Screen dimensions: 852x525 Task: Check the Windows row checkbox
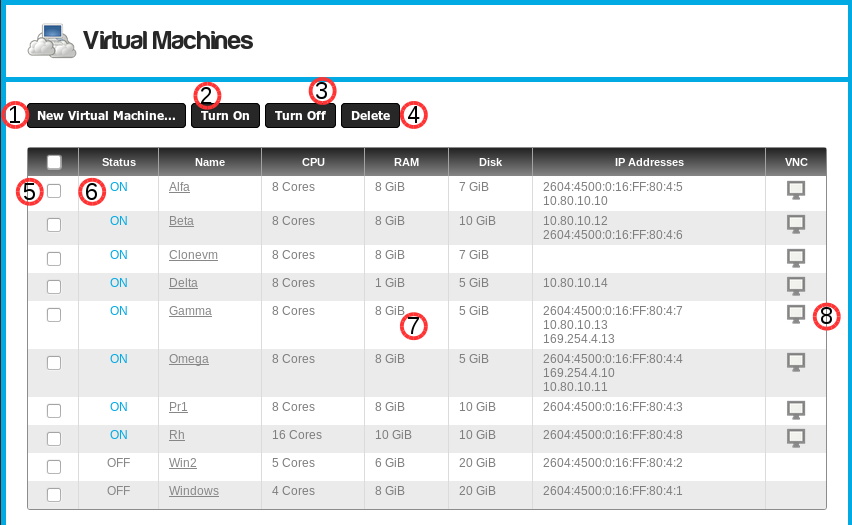tap(54, 495)
